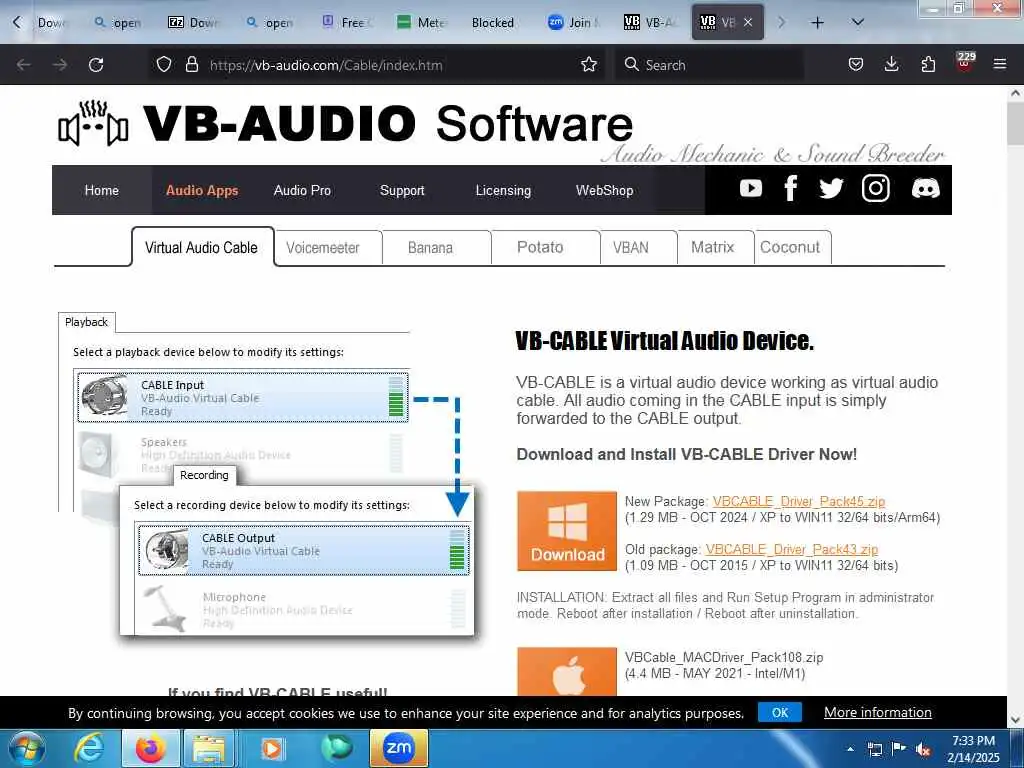Click the Search box
This screenshot has width=1024, height=768.
coord(709,65)
